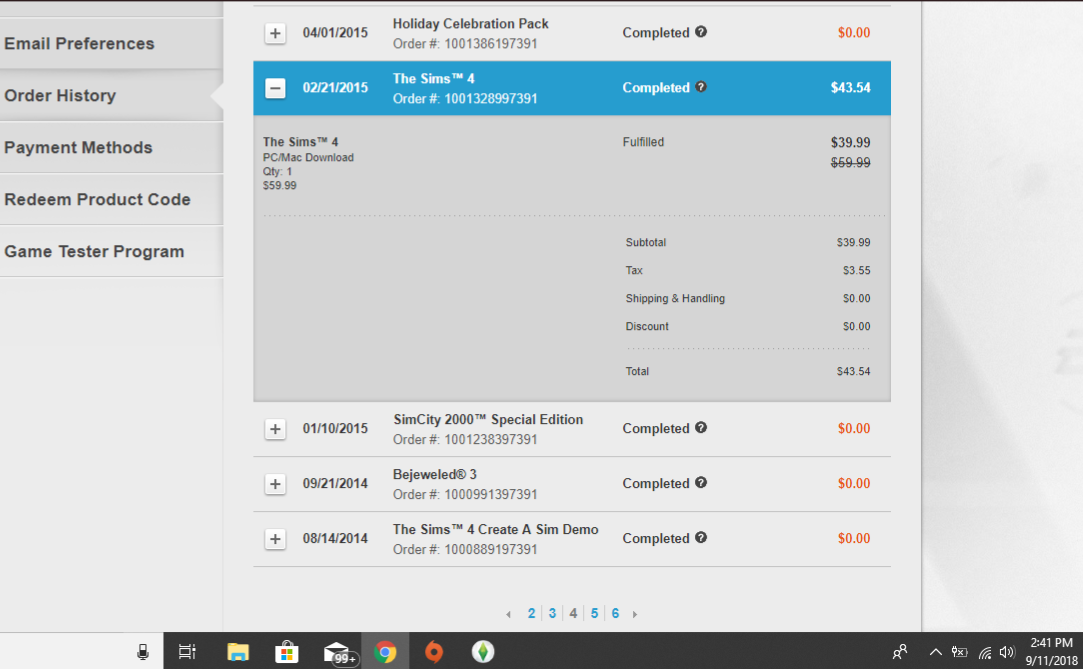Open Google Chrome from the taskbar

click(x=385, y=652)
